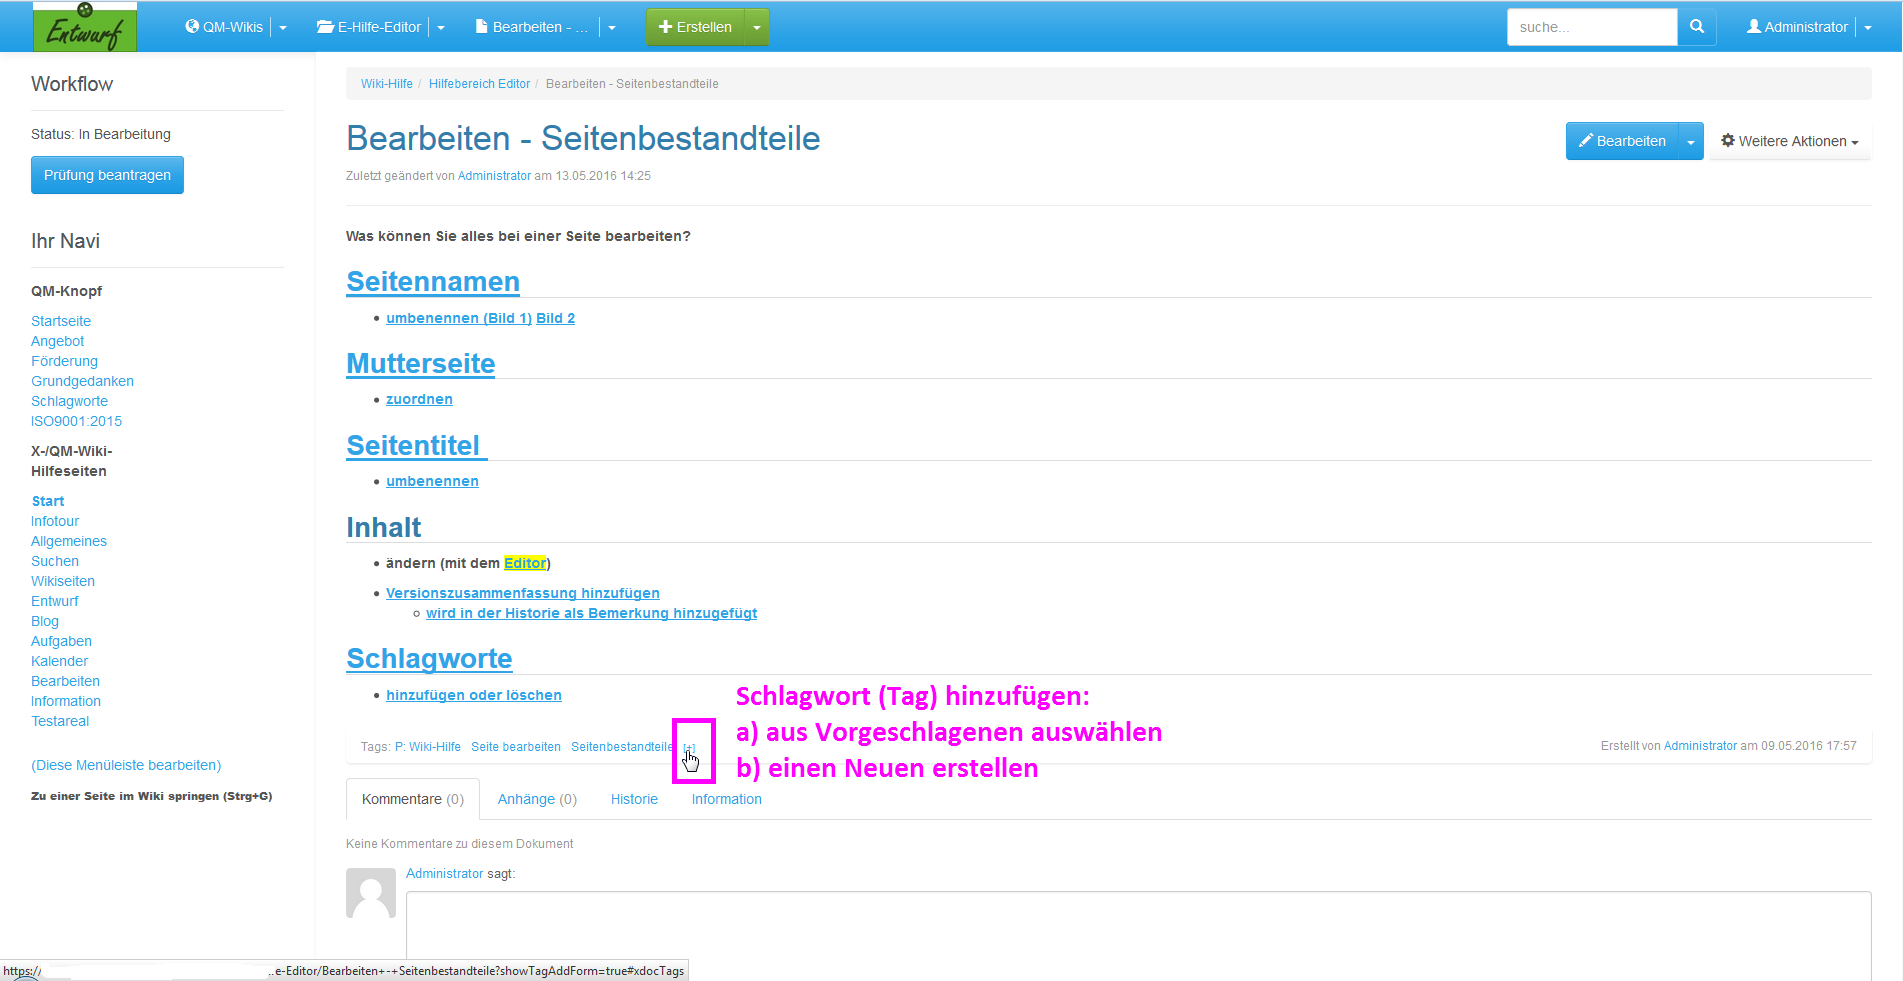Screen dimensions: 1903x981
Task: Open the Administrator user menu caret
Action: pos(1868,27)
